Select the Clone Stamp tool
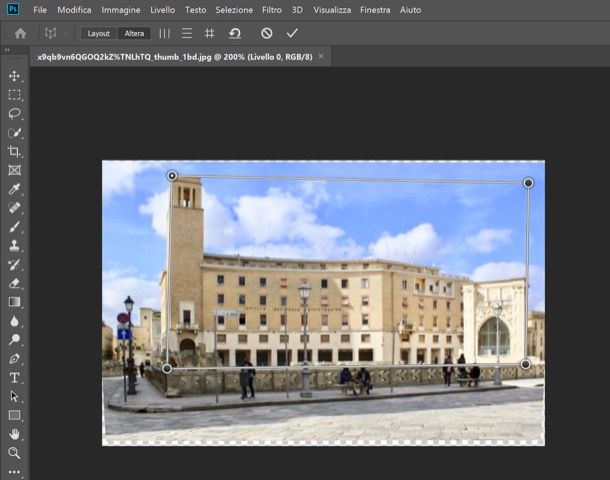 14,245
